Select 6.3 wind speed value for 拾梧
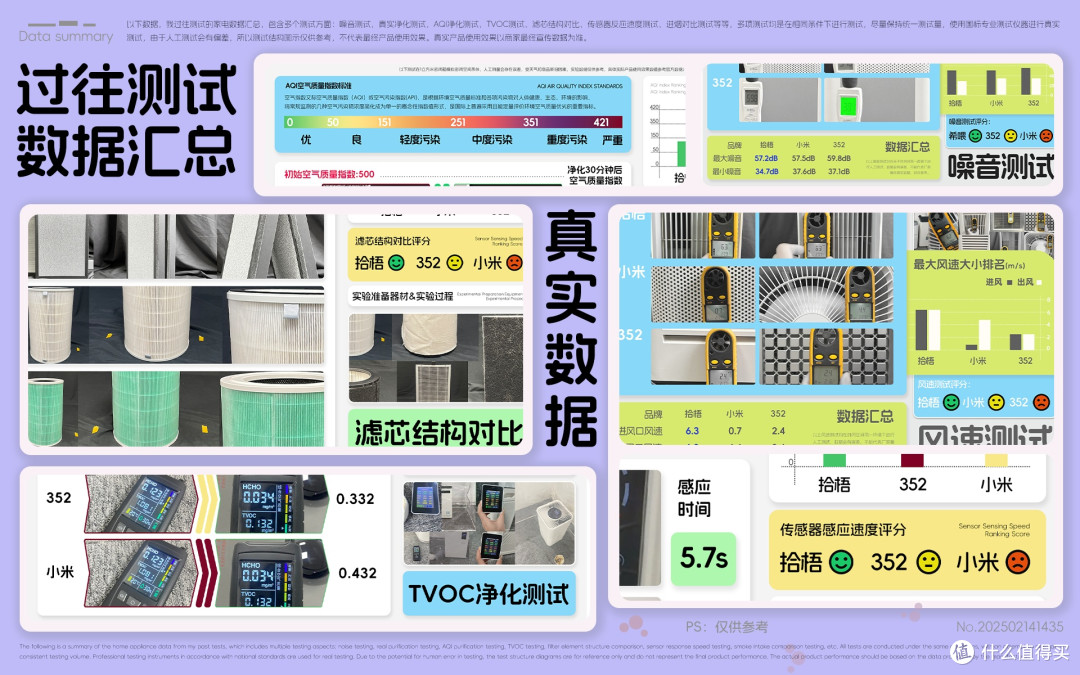Viewport: 1080px width, 675px height. click(692, 430)
